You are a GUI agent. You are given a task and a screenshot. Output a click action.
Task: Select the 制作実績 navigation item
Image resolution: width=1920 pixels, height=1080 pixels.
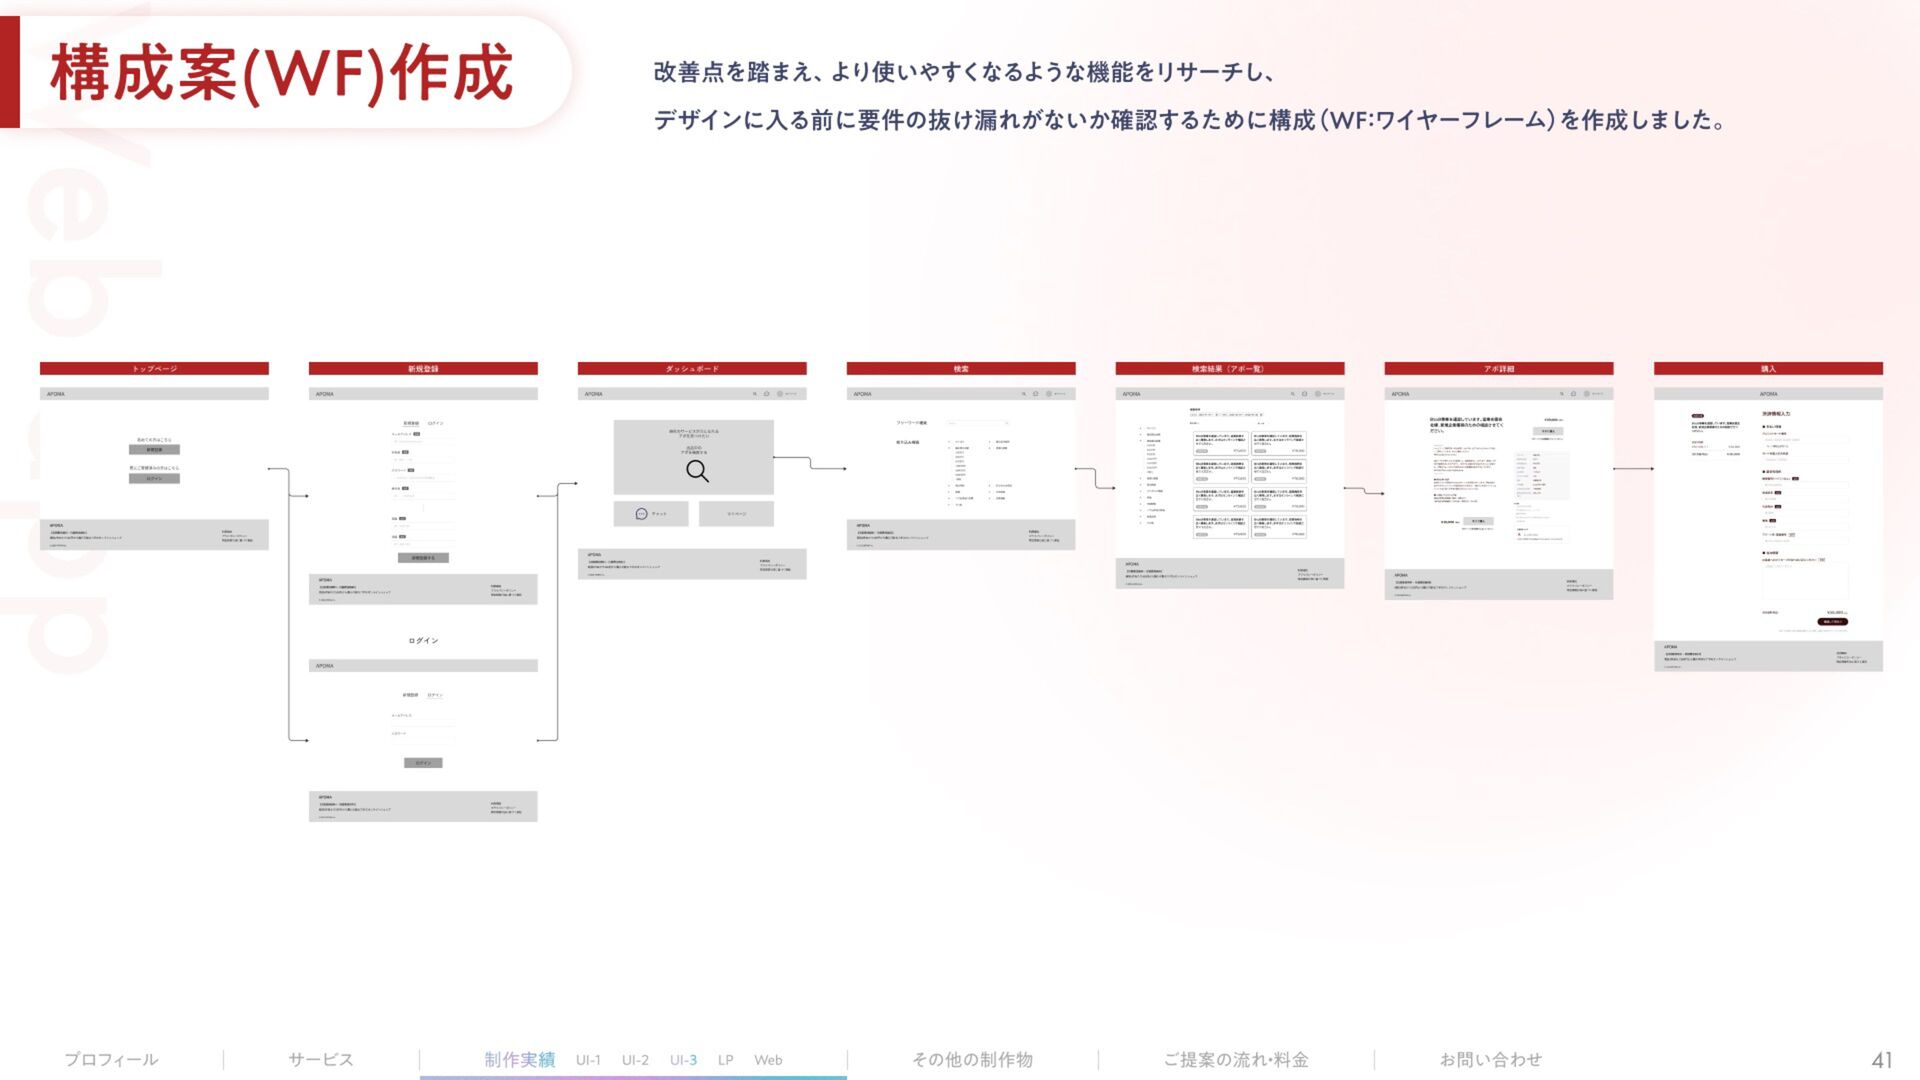click(519, 1059)
